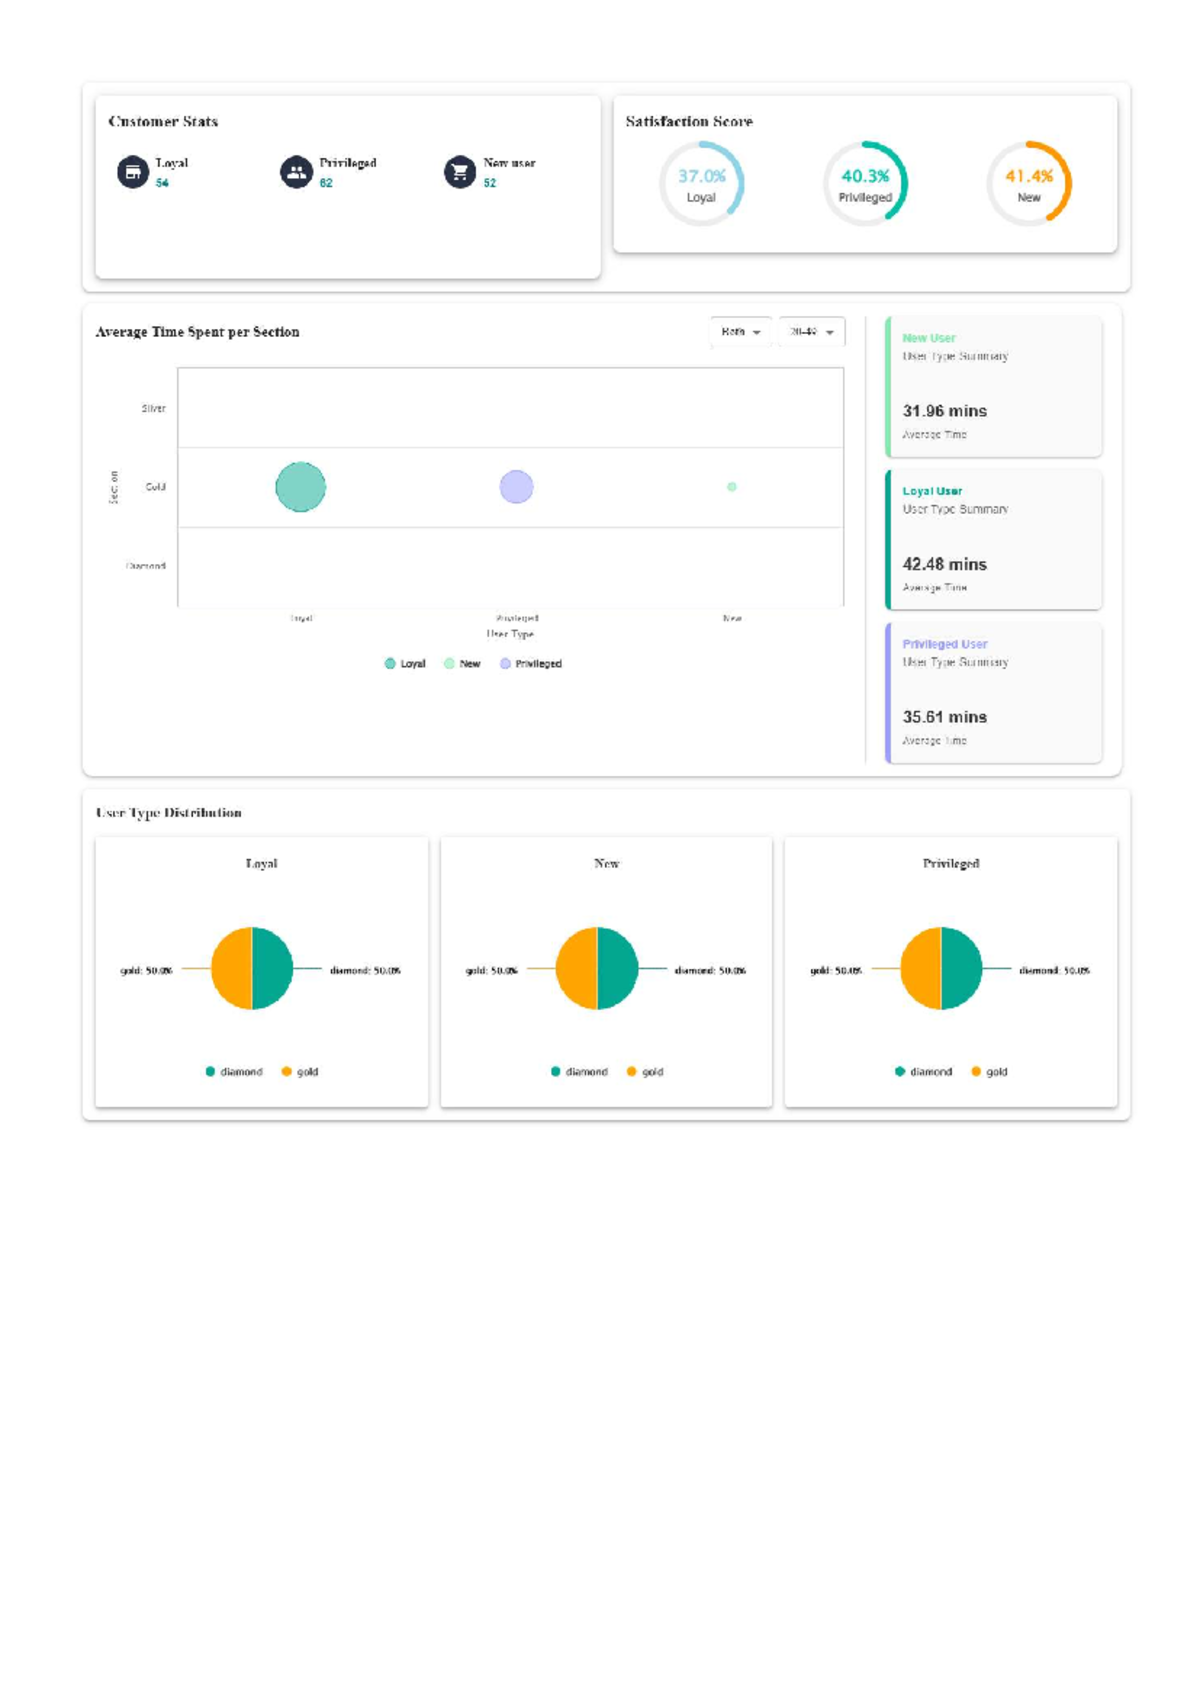Select the large Loyal bubble in Gold row

pos(300,487)
